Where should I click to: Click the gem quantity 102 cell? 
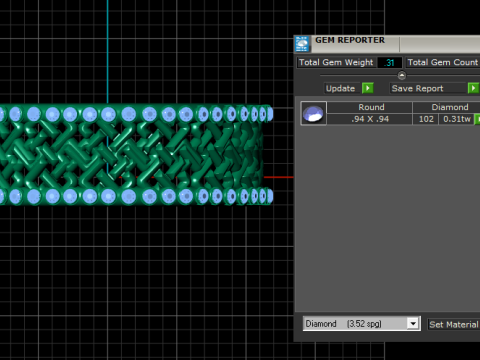[426, 119]
